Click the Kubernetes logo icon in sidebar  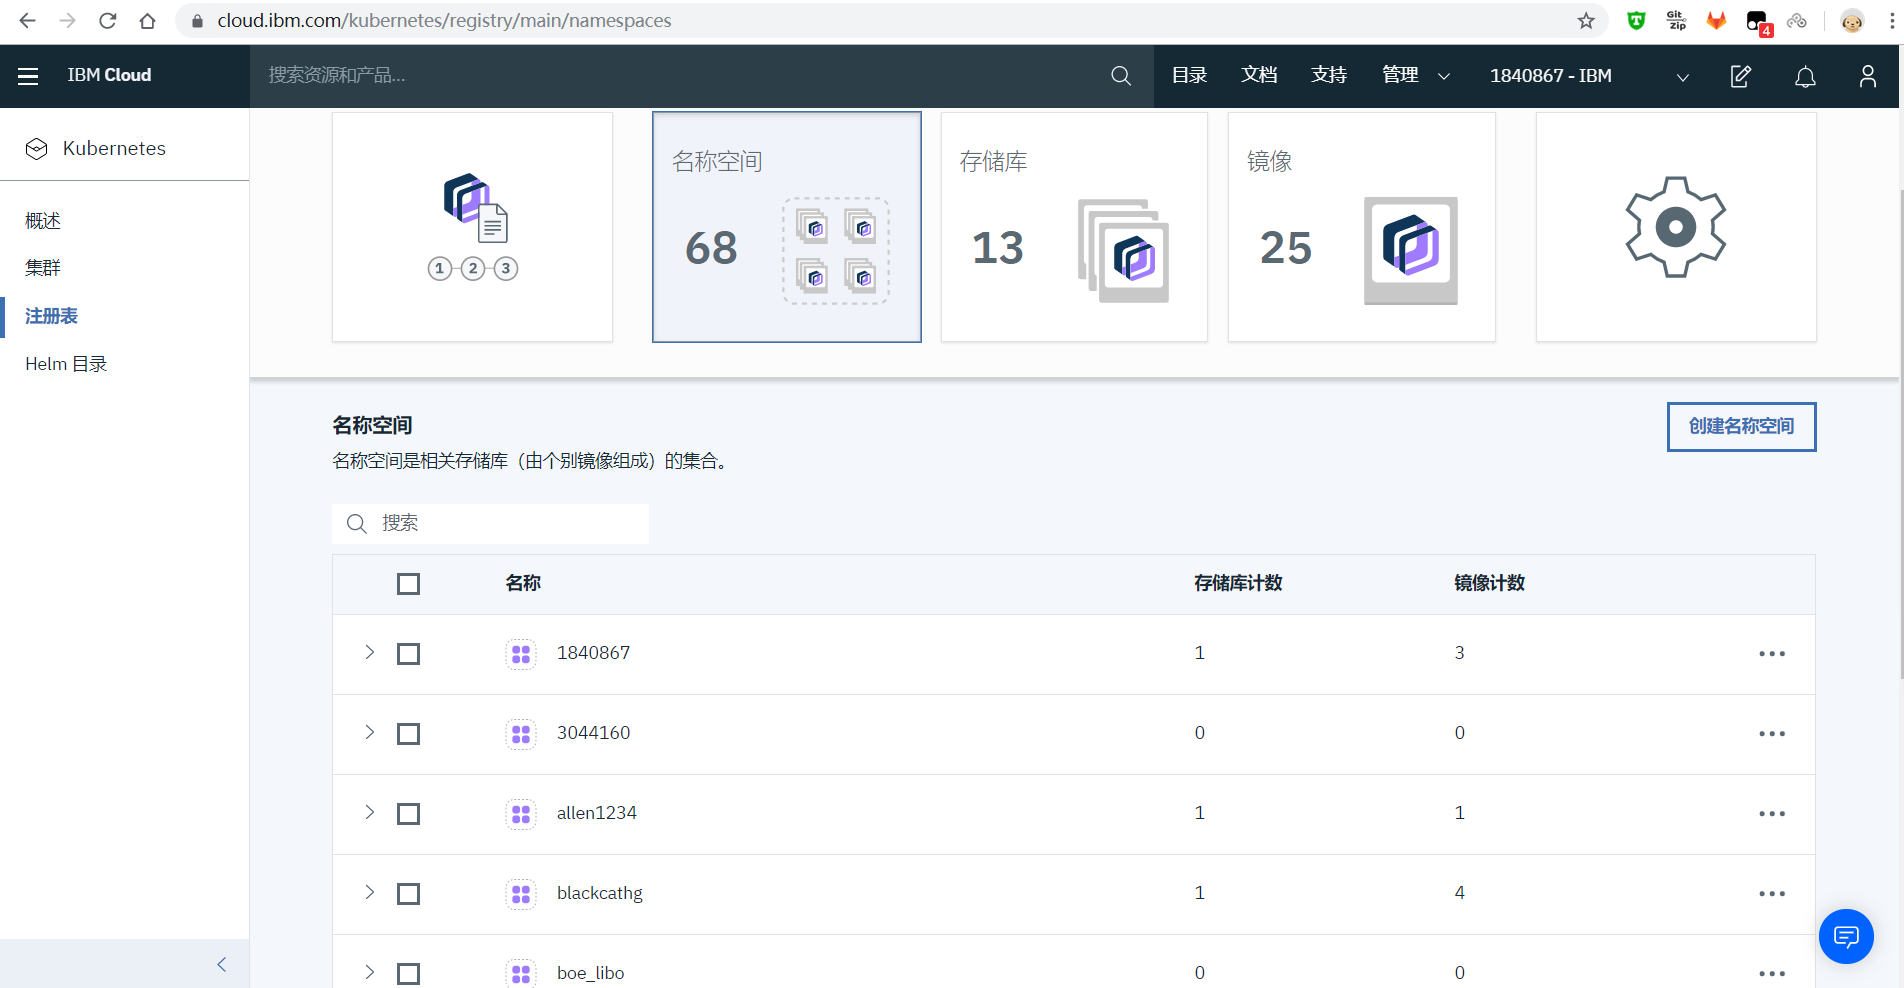pyautogui.click(x=37, y=149)
